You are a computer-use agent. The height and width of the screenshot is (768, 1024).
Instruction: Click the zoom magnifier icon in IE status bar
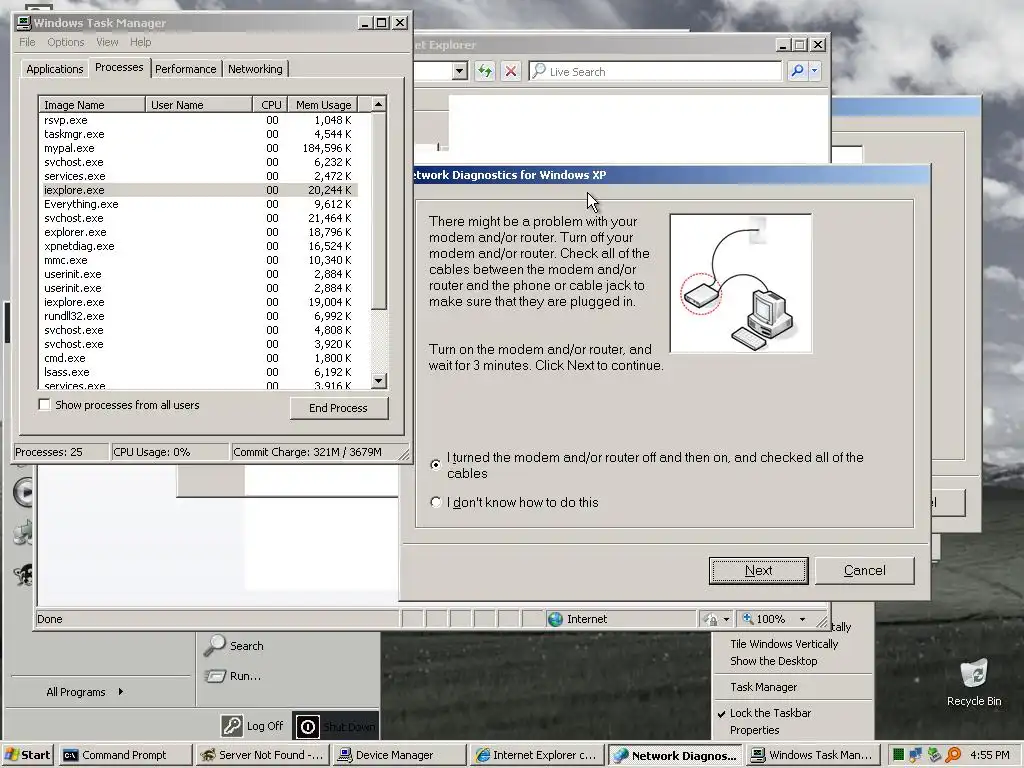(748, 618)
